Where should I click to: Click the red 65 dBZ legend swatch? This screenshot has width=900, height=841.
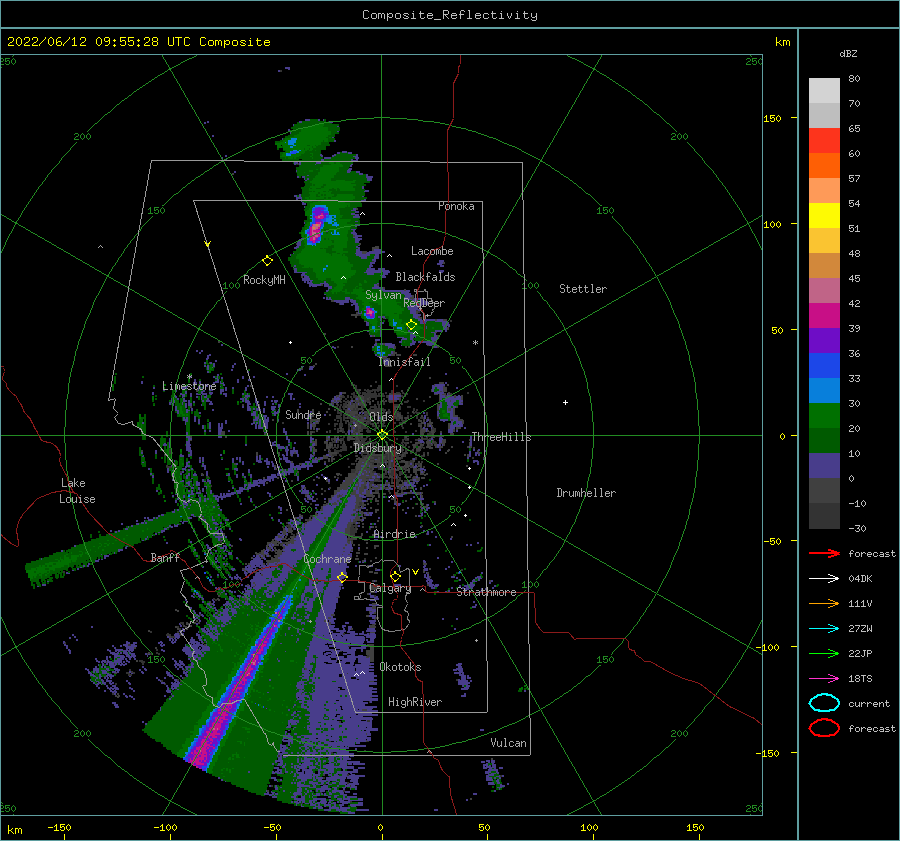824,140
